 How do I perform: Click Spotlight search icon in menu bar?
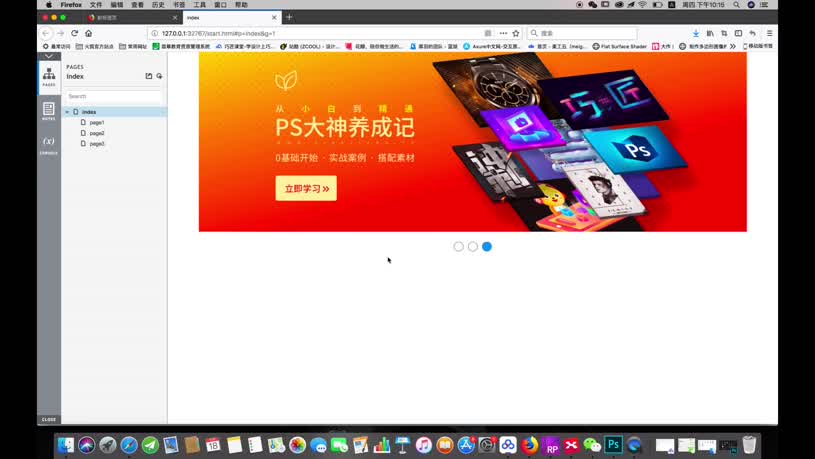click(x=737, y=5)
